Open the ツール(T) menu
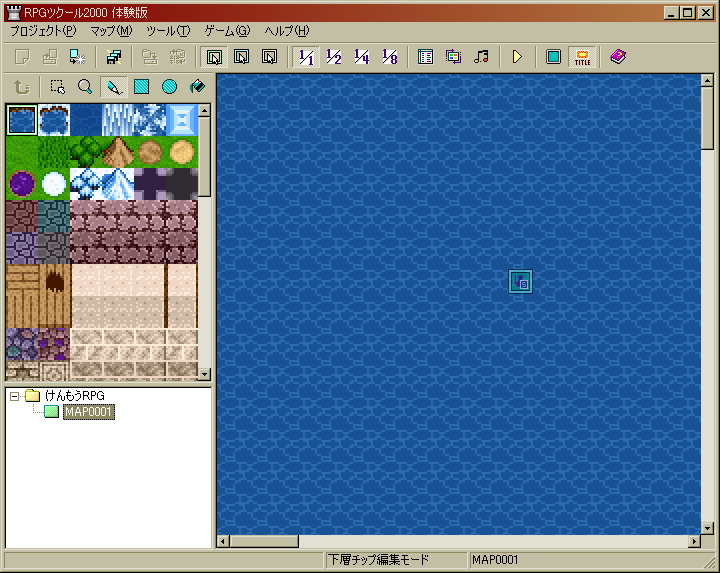 click(x=167, y=30)
